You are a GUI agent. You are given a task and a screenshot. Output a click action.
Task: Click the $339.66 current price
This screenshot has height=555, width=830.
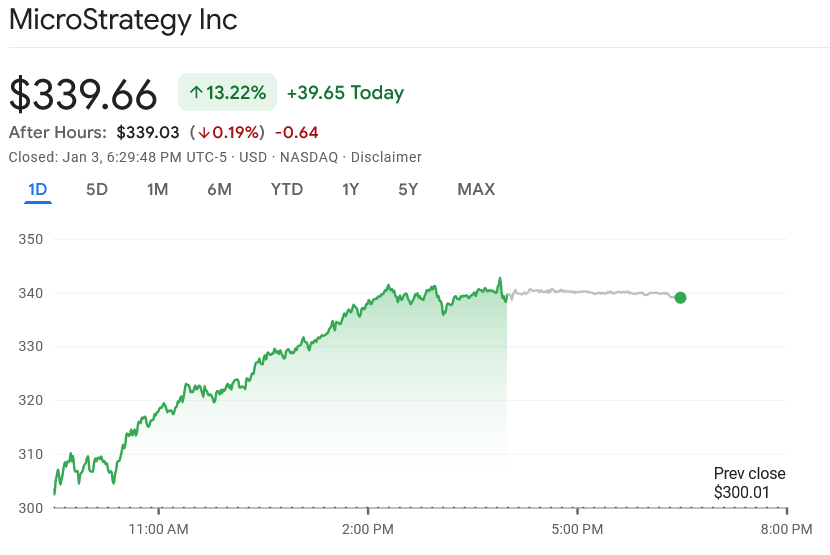click(83, 94)
